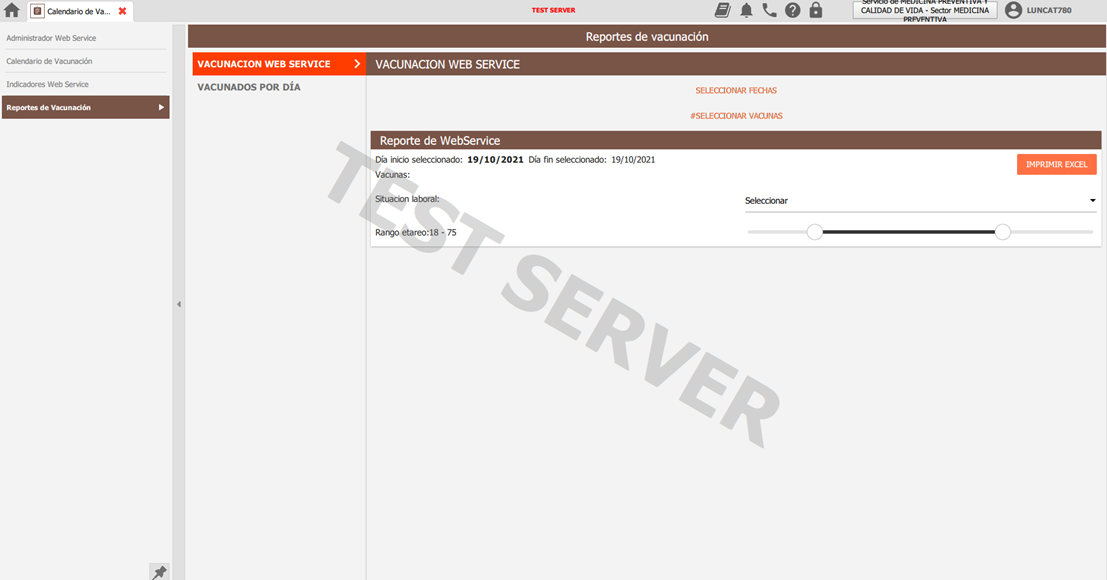The width and height of the screenshot is (1107, 580).
Task: Collapse the left sidebar panel arrow
Action: pyautogui.click(x=179, y=304)
